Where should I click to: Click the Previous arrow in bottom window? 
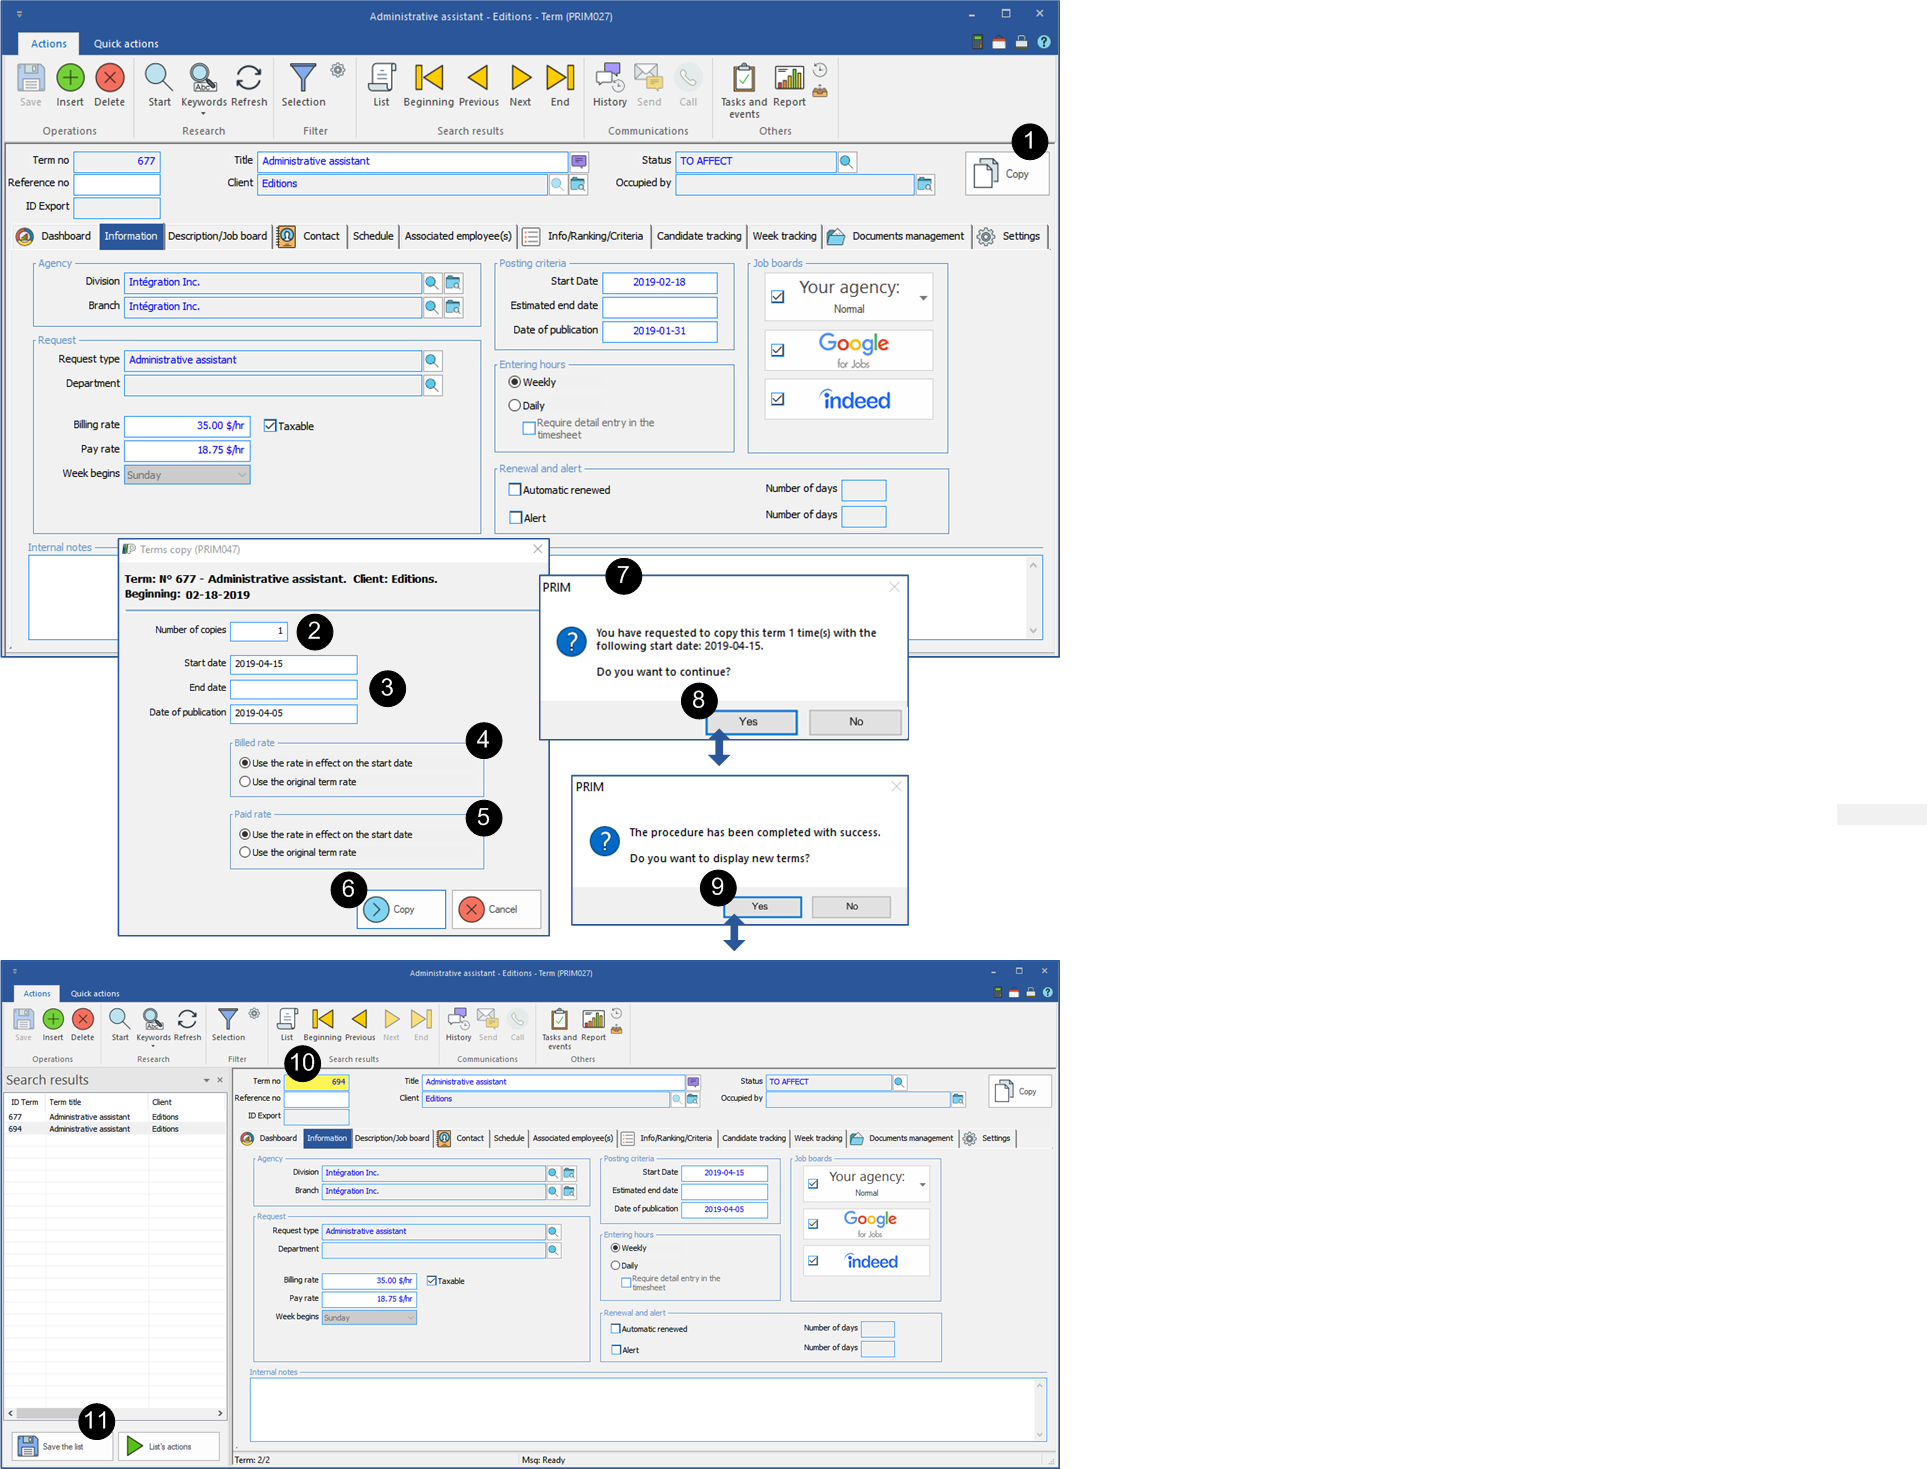[x=359, y=1019]
